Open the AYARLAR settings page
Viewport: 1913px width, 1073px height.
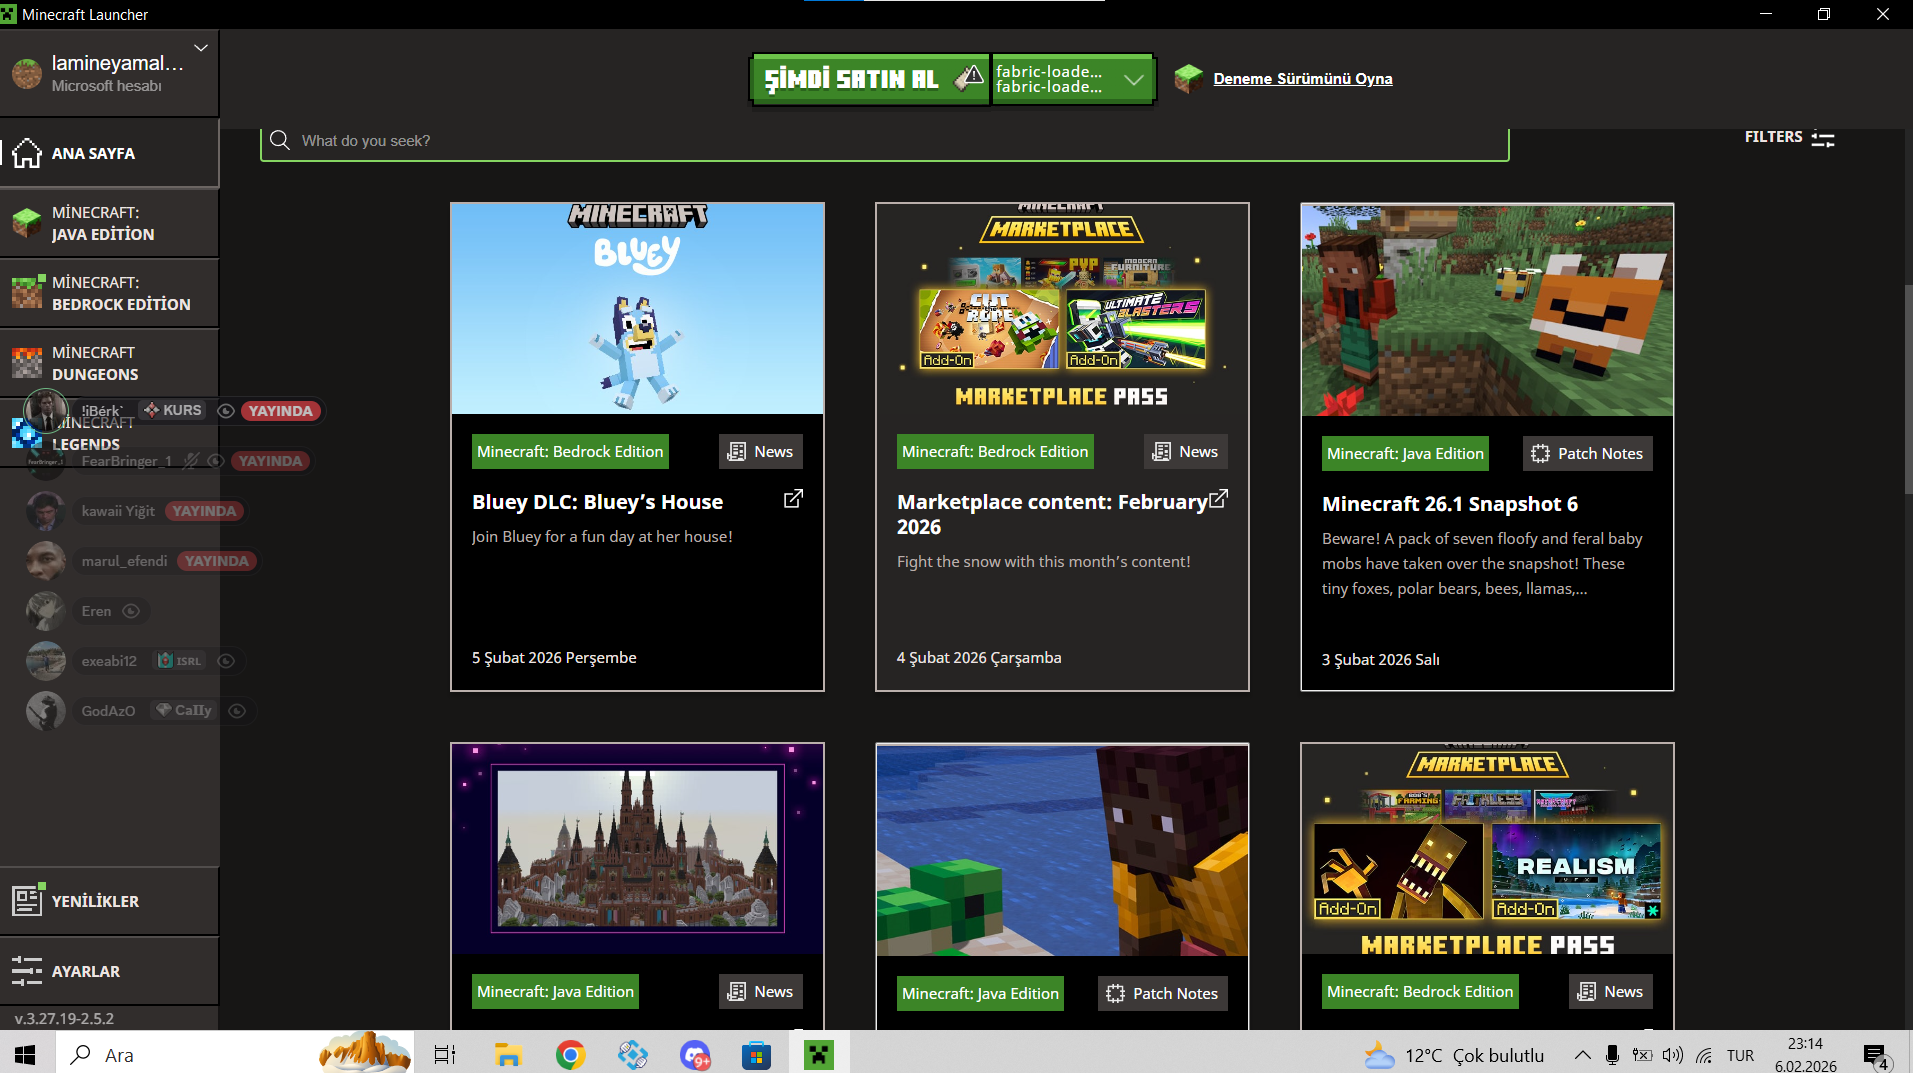[109, 971]
